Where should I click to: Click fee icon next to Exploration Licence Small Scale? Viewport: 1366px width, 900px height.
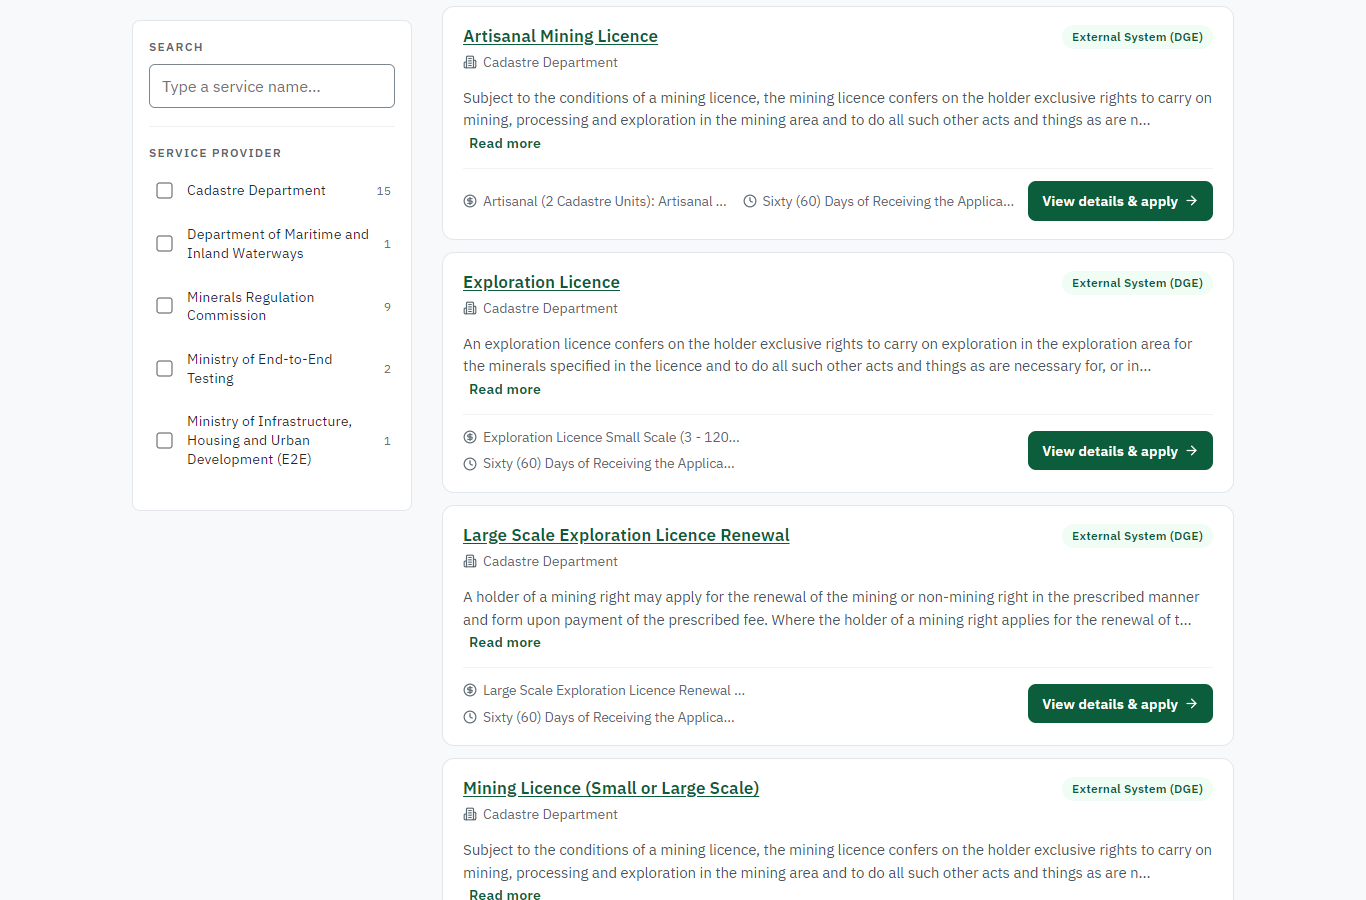470,437
